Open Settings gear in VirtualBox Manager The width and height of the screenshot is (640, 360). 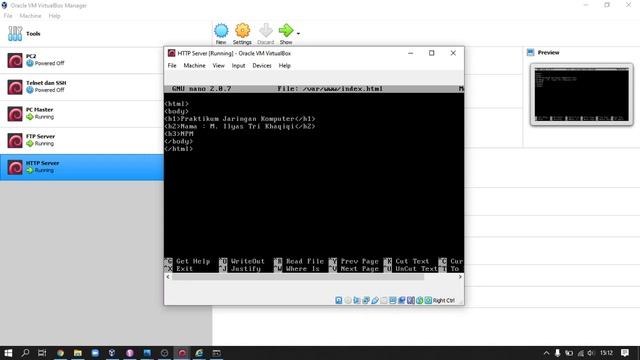point(242,31)
